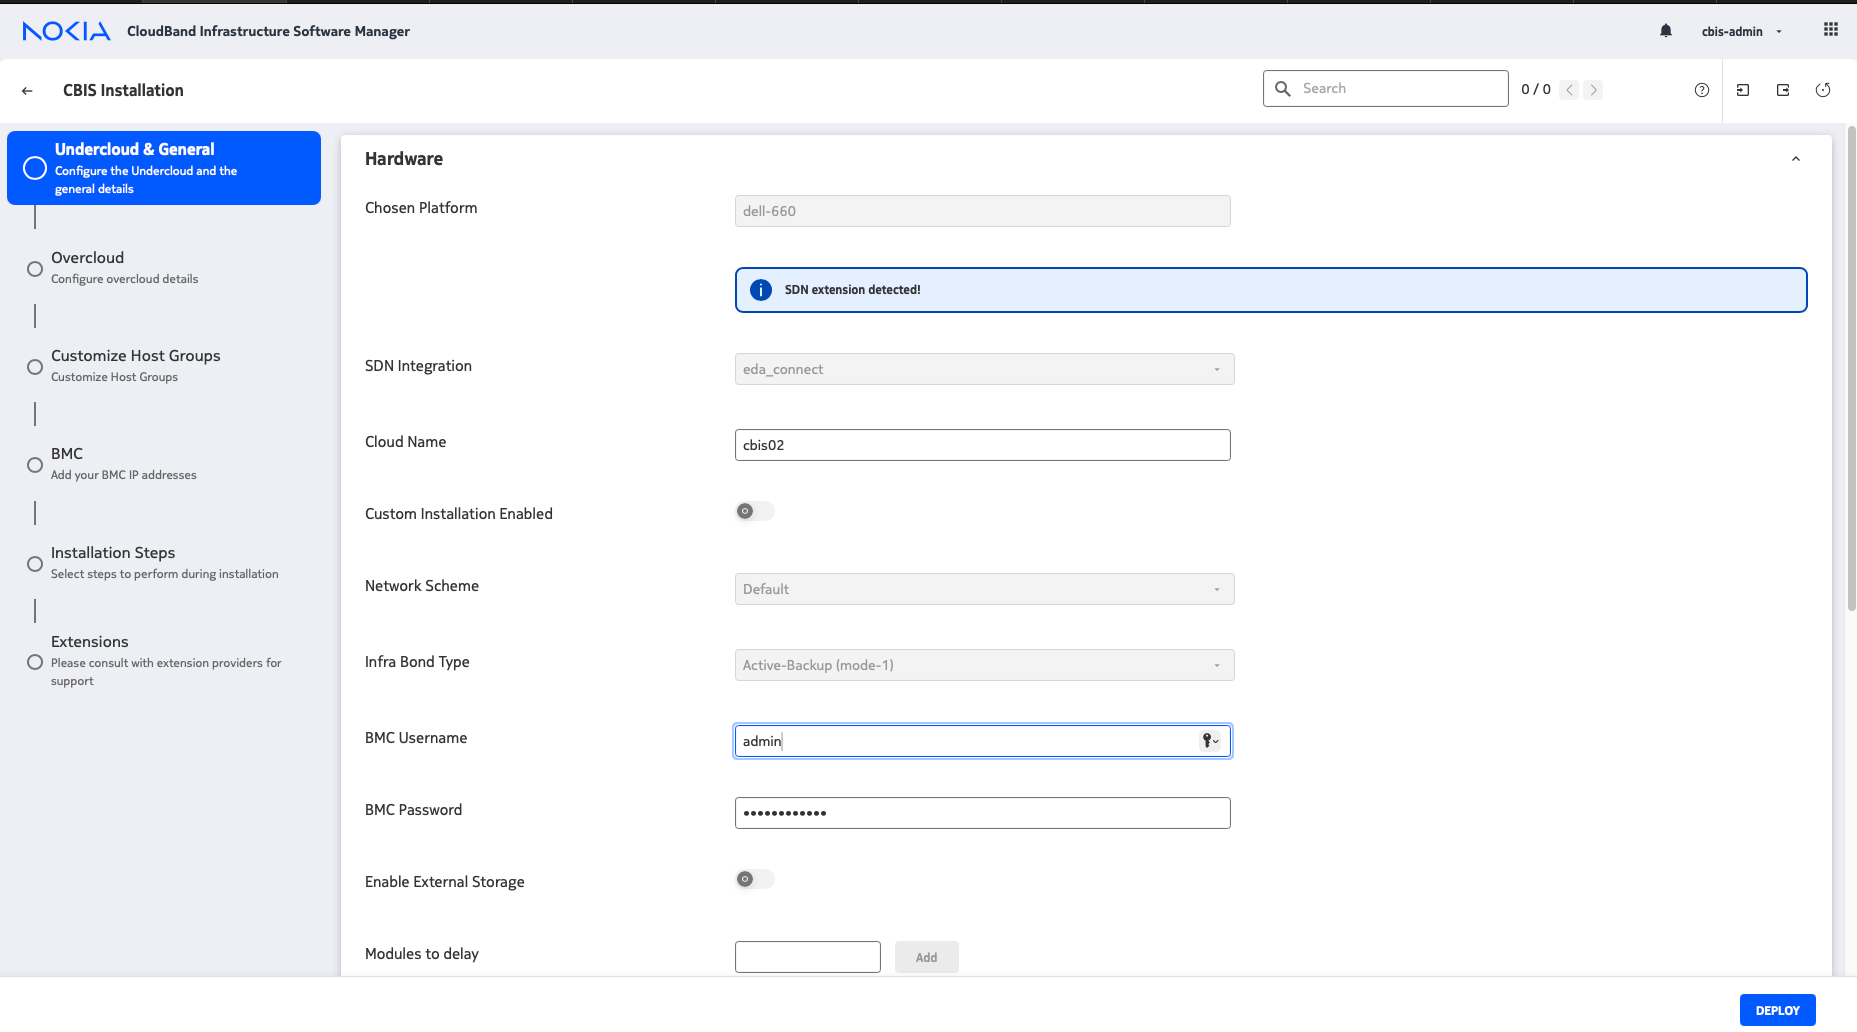
Task: Open the Network Scheme dropdown
Action: click(985, 589)
